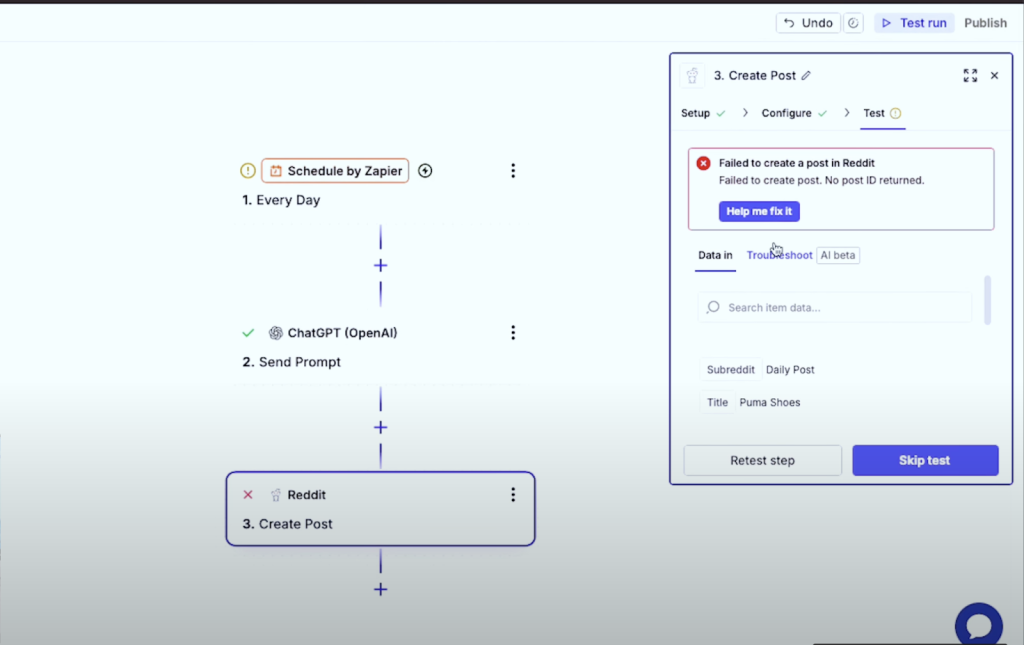This screenshot has height=645, width=1024.
Task: Click 'Help me fix it' button
Action: [759, 212]
